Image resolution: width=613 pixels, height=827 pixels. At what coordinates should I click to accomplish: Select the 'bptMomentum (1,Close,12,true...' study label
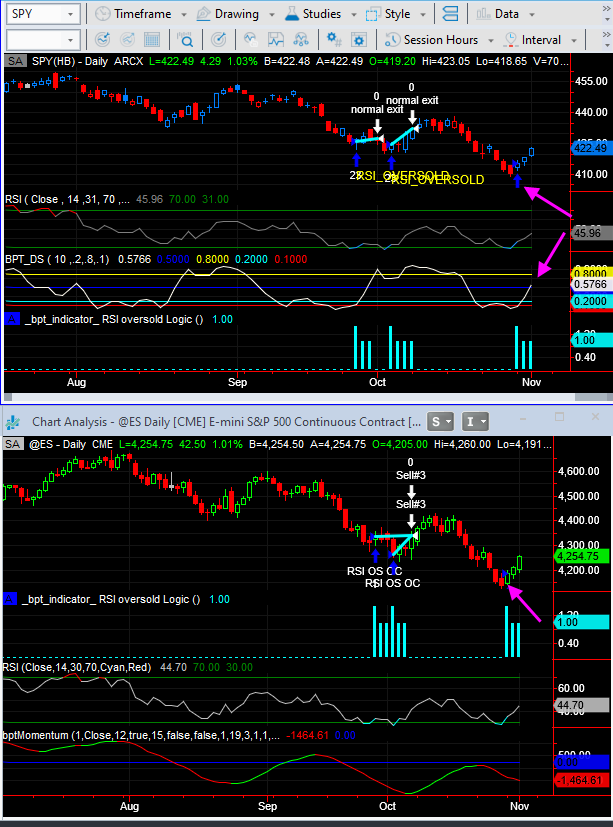click(x=141, y=735)
